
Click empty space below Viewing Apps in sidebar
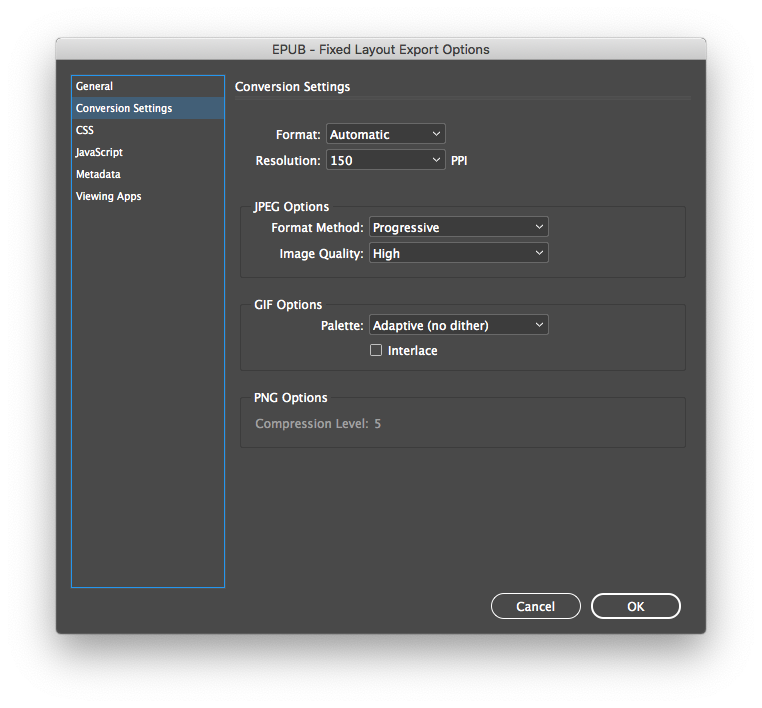tap(148, 400)
